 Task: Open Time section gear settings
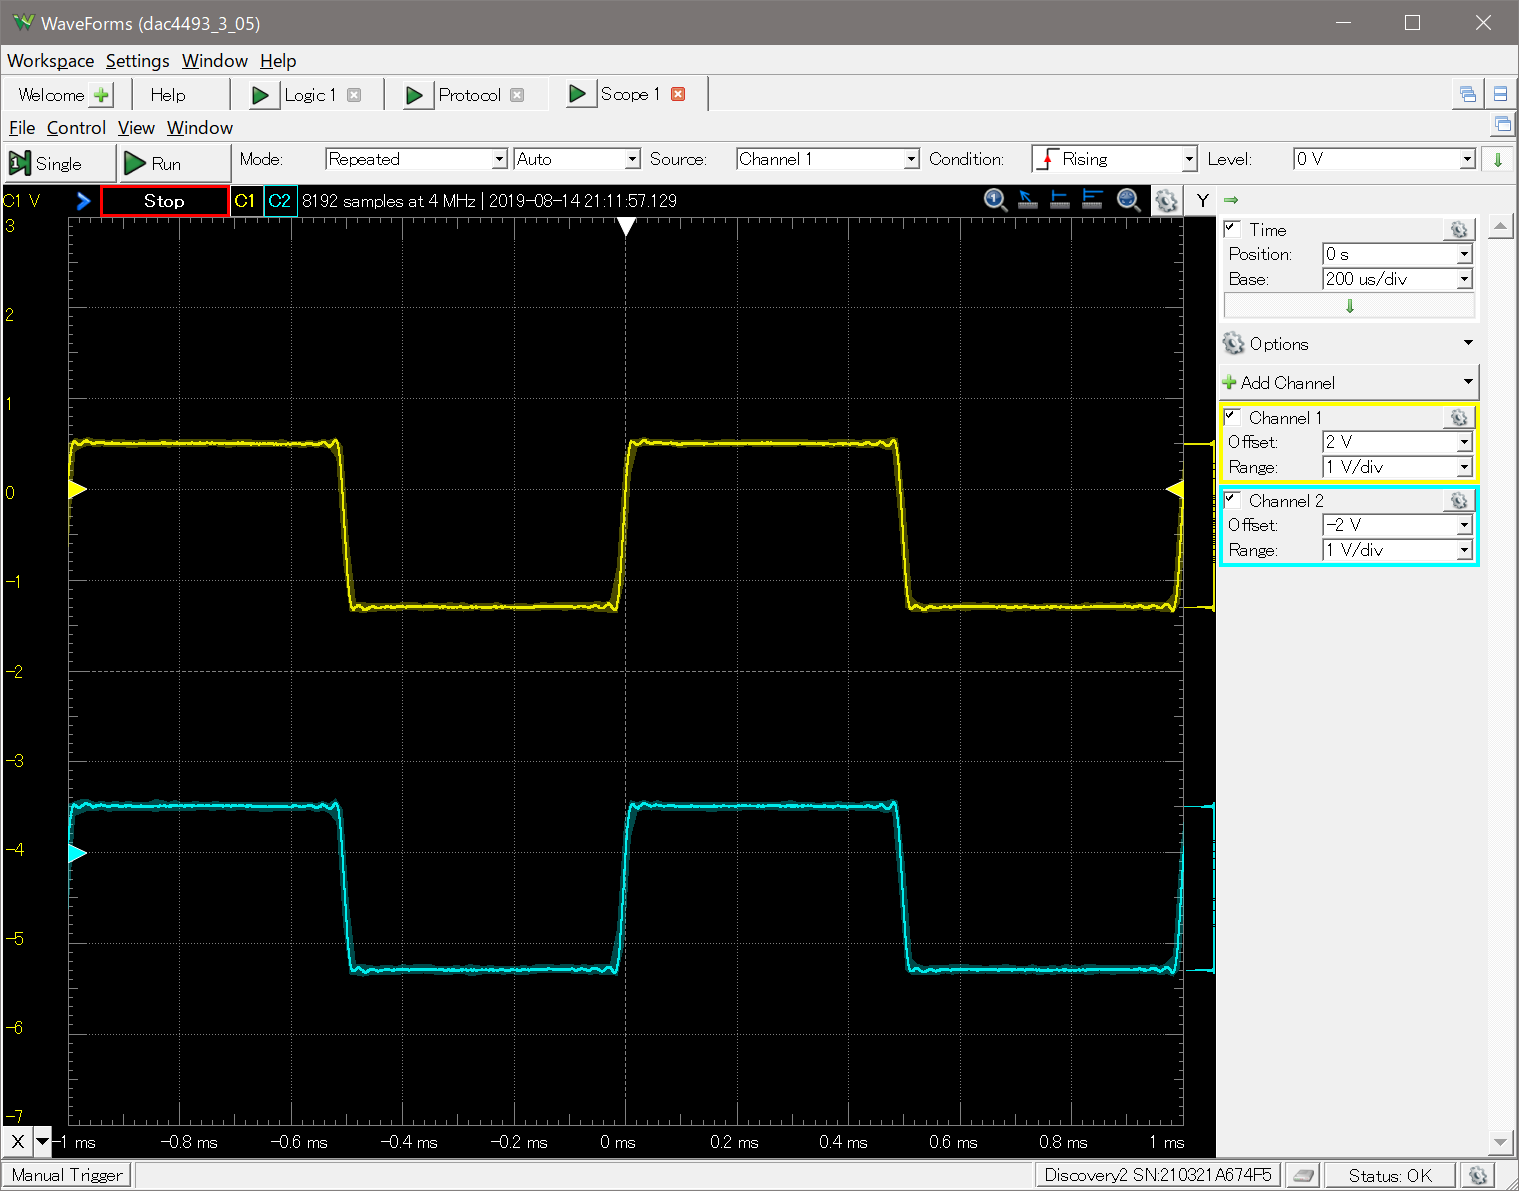click(x=1459, y=230)
